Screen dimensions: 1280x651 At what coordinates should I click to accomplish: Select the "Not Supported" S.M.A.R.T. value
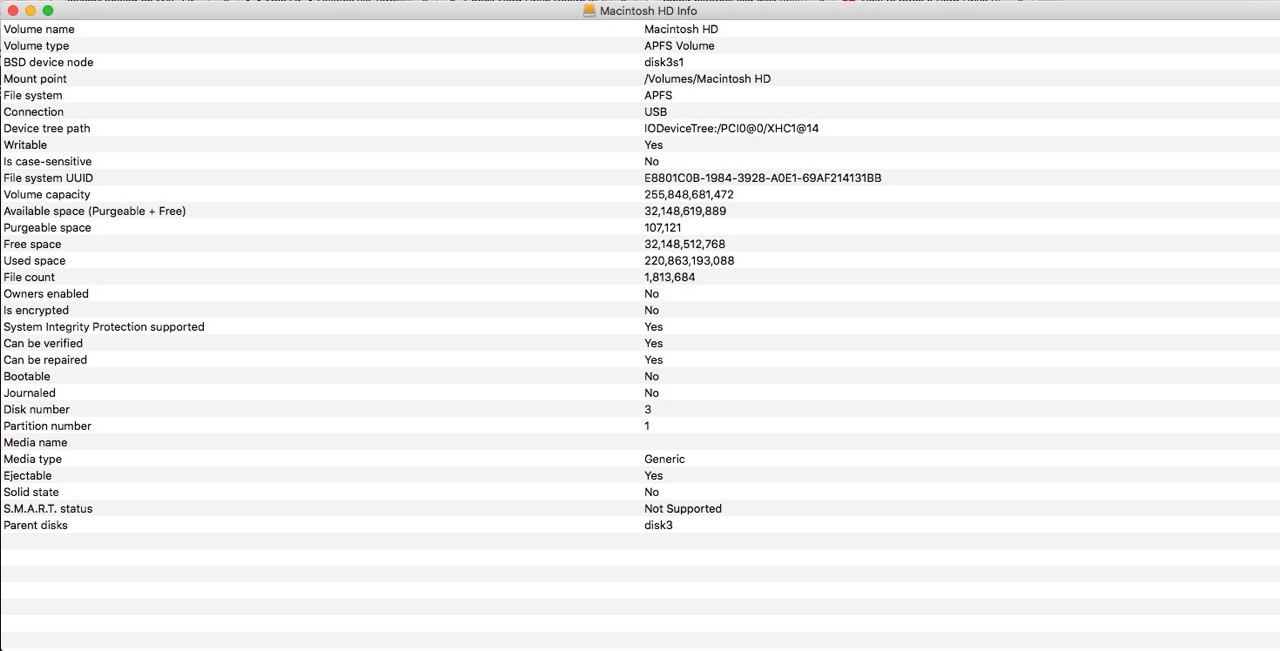[683, 508]
